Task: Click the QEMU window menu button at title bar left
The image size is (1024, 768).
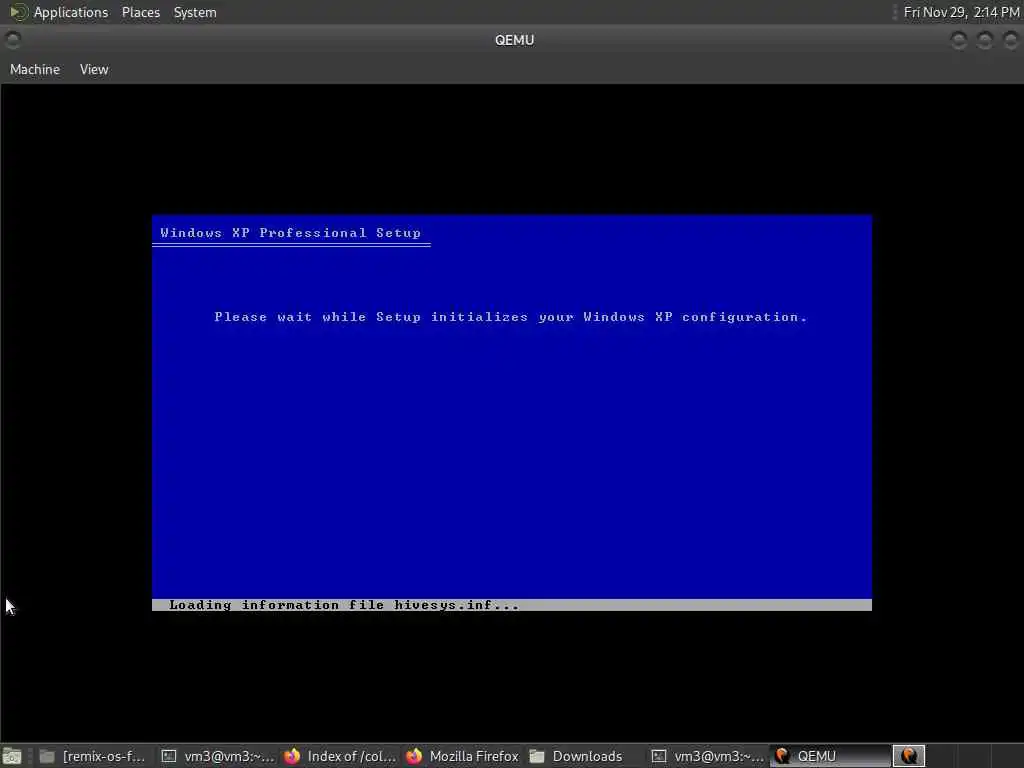Action: (12, 40)
